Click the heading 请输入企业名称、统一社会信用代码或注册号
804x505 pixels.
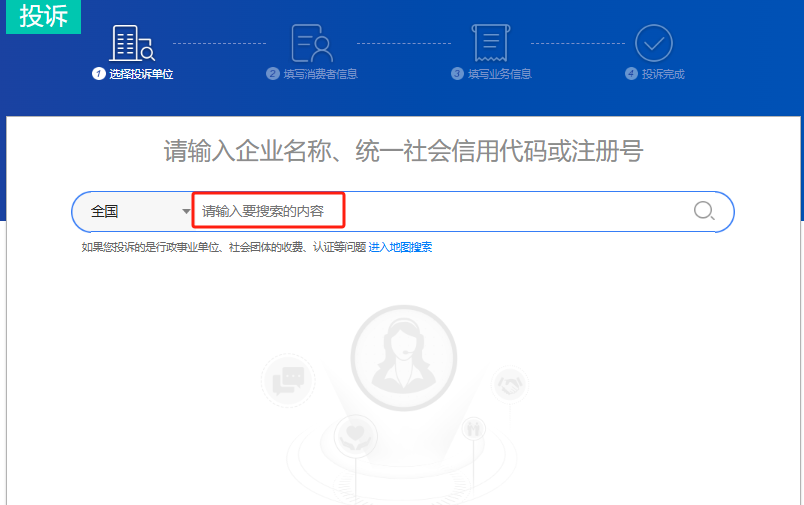(x=403, y=151)
